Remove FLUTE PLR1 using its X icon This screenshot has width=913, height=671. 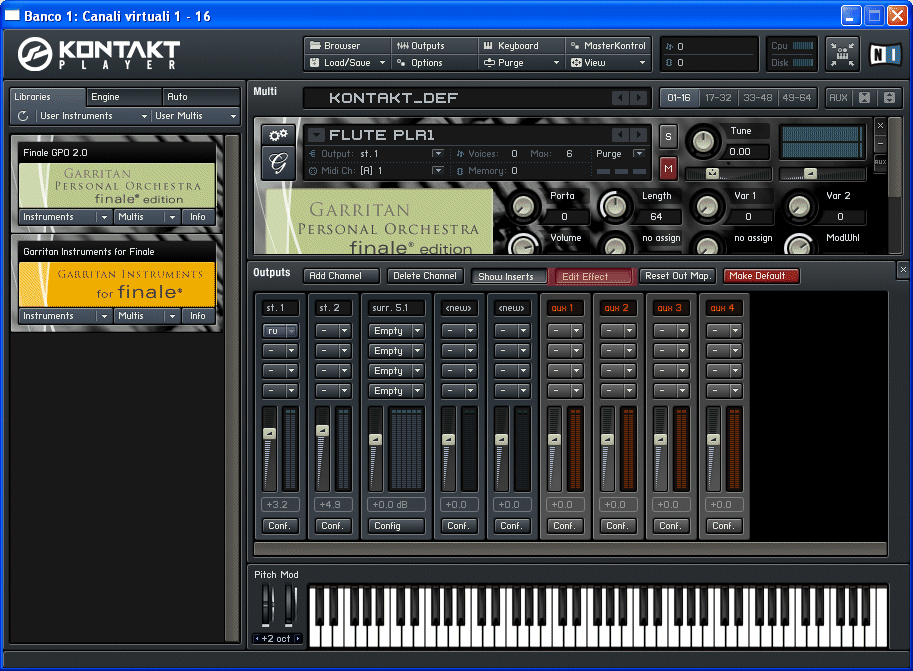click(x=880, y=126)
